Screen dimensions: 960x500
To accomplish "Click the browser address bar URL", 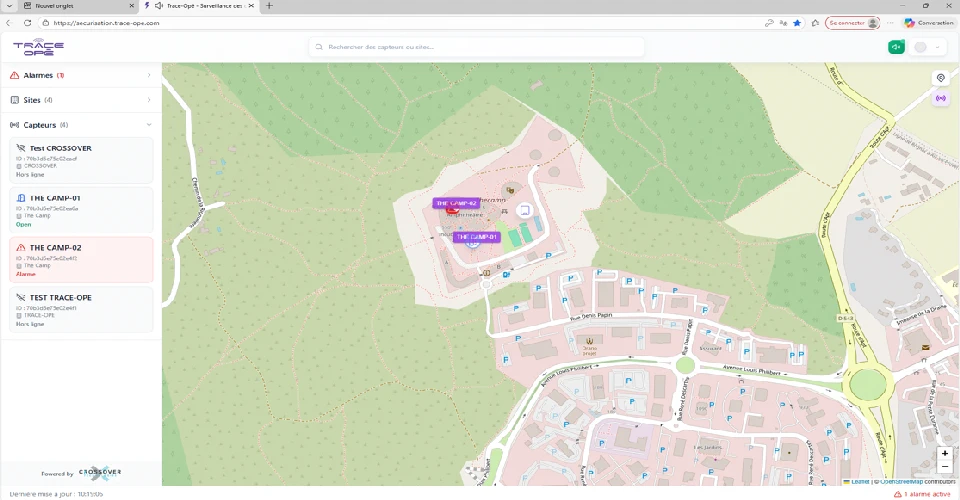I will [x=107, y=23].
